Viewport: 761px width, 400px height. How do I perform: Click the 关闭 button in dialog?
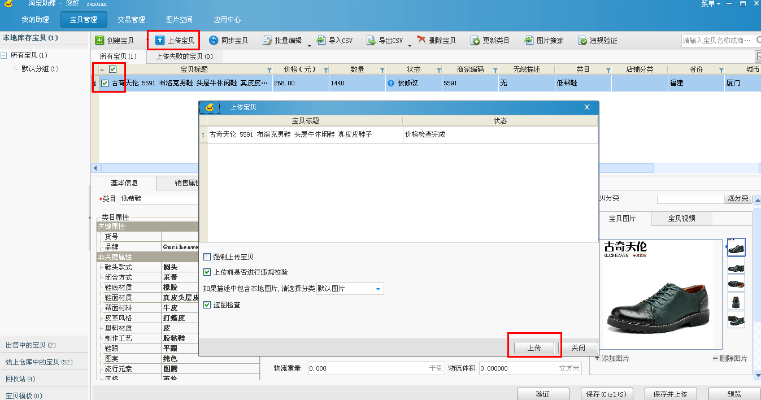click(x=578, y=348)
